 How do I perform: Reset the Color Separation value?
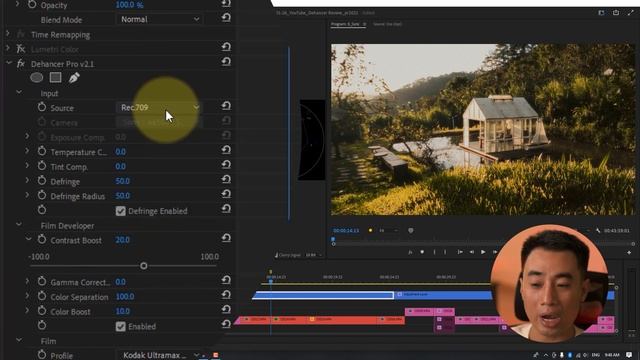(x=226, y=295)
